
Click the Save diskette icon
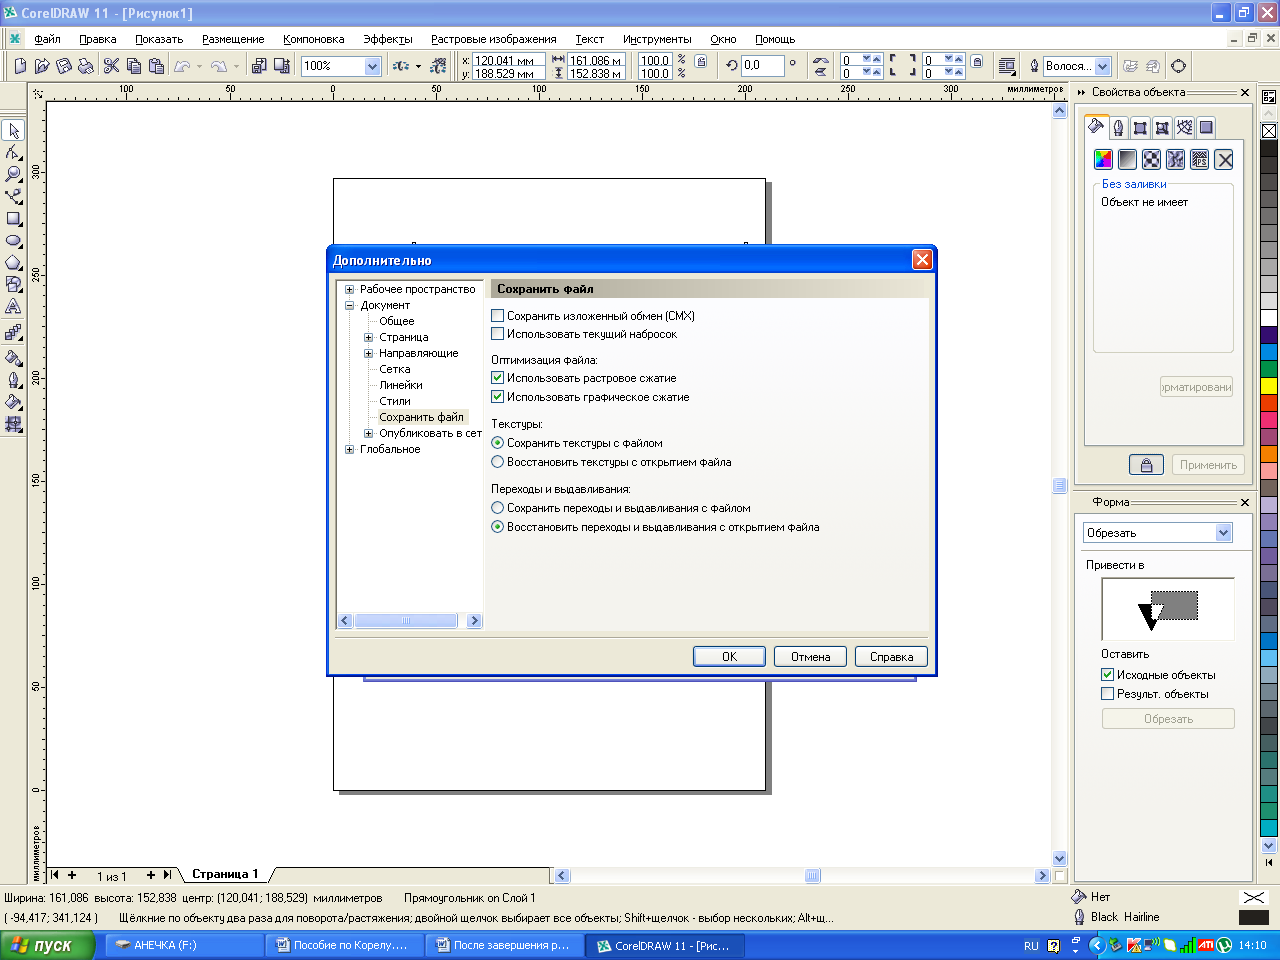point(64,66)
